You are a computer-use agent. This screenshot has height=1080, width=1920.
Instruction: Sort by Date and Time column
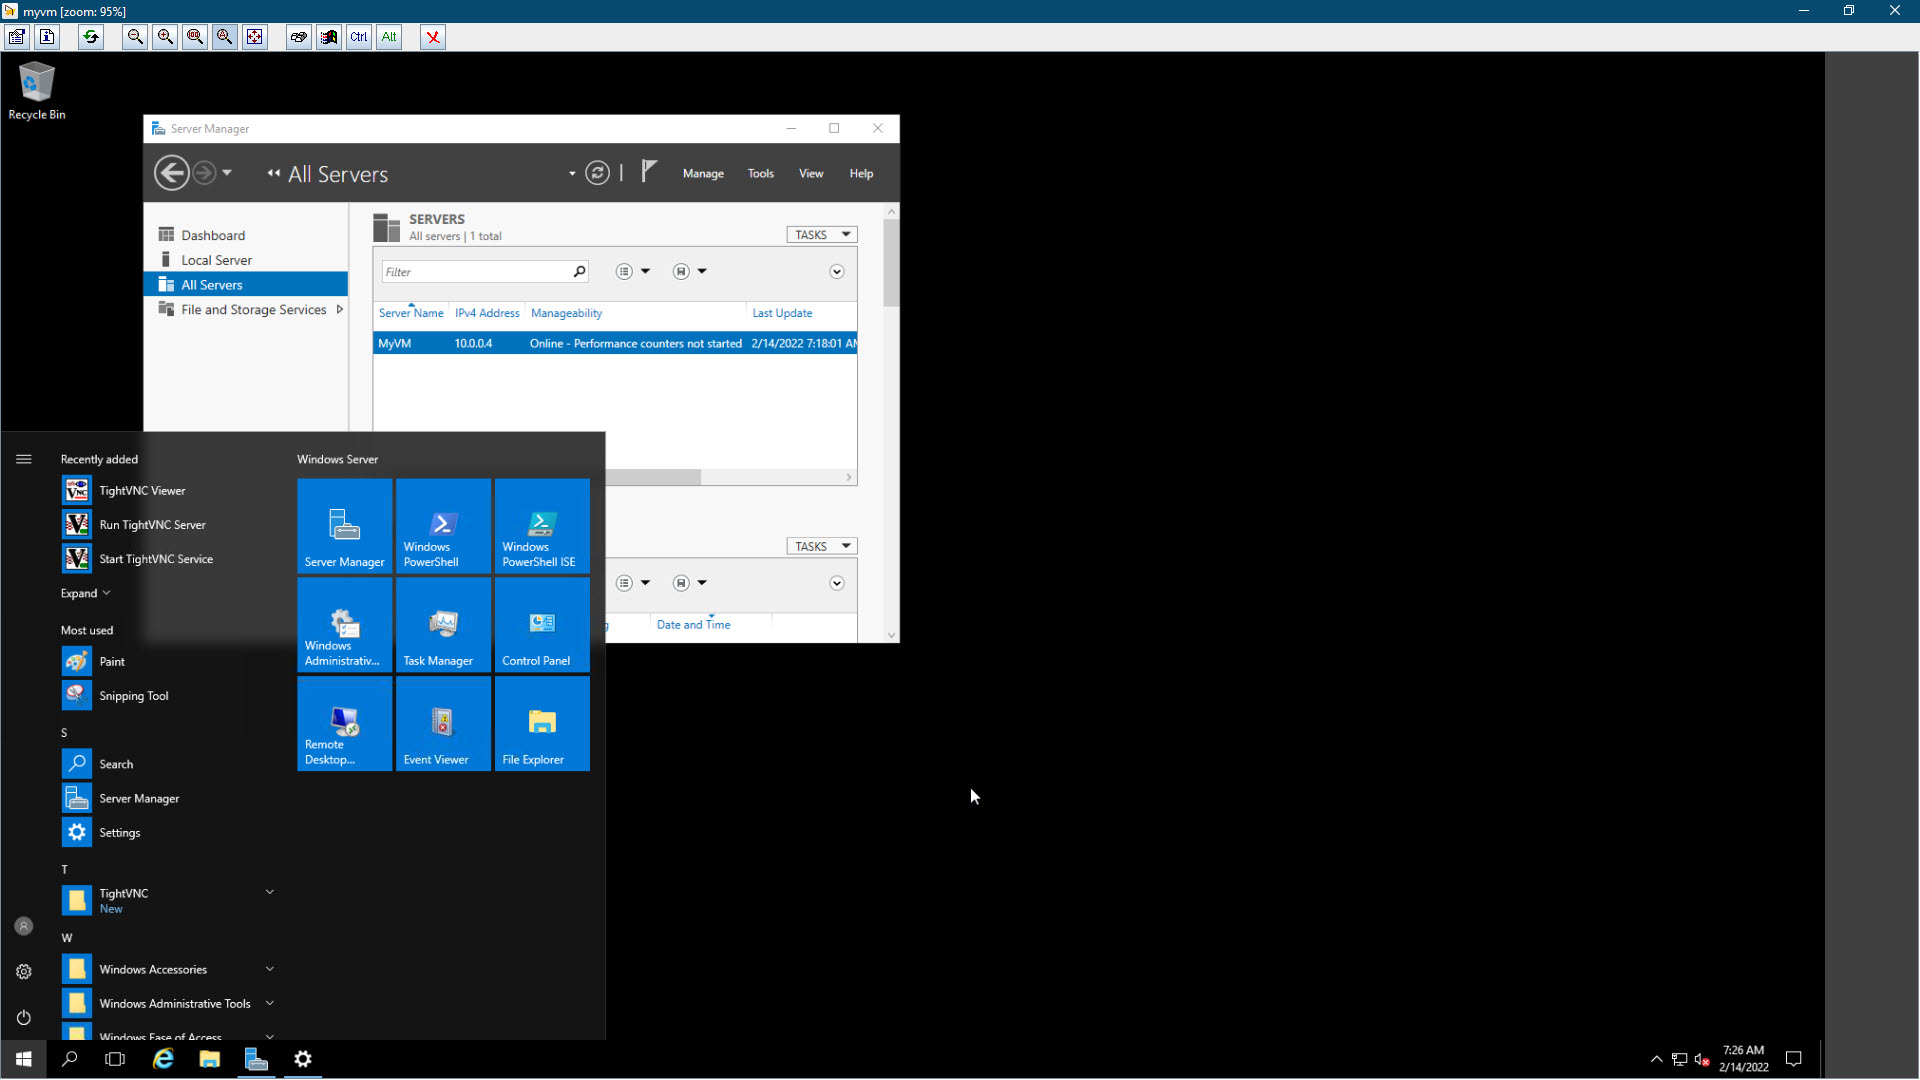693,625
